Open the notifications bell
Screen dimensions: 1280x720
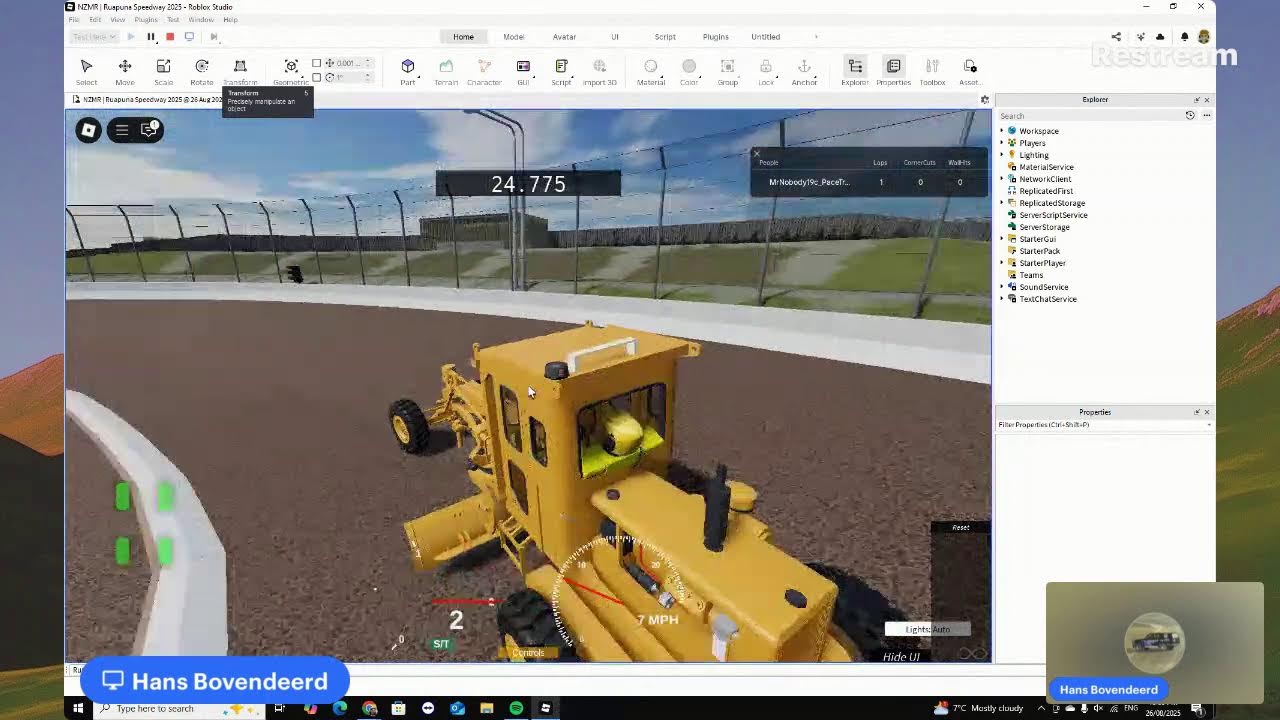click(x=1185, y=37)
